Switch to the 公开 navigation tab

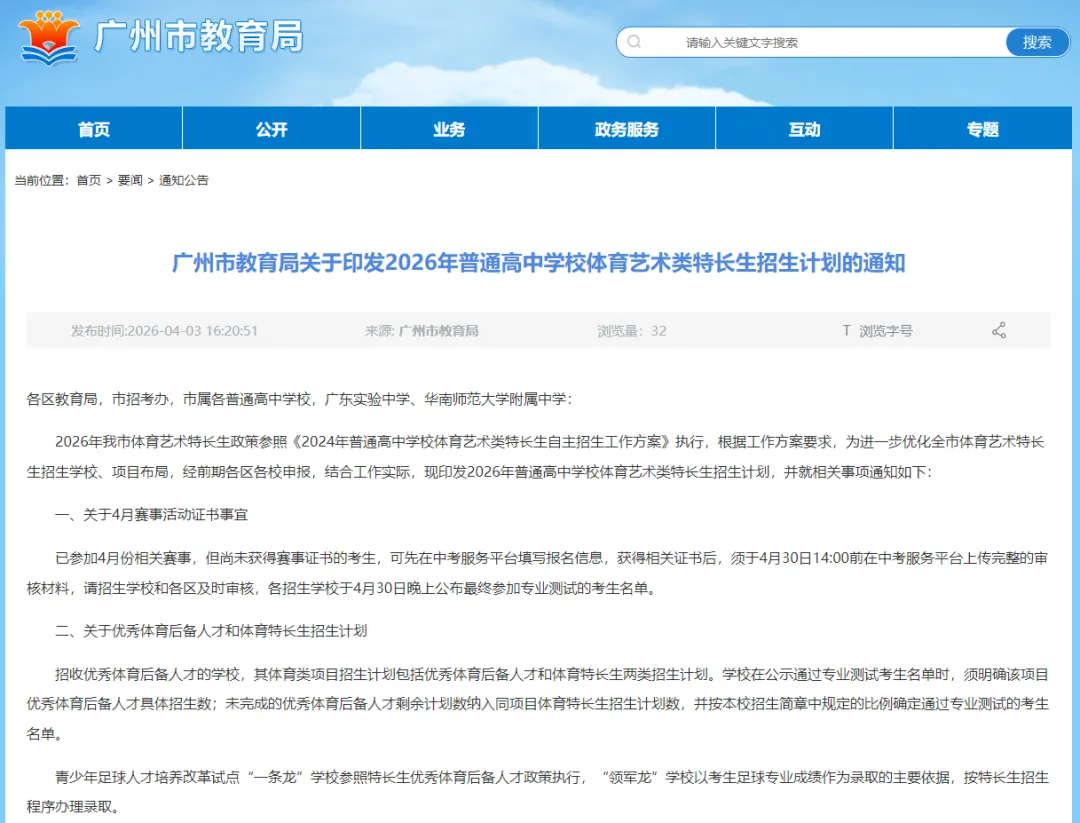click(x=271, y=127)
